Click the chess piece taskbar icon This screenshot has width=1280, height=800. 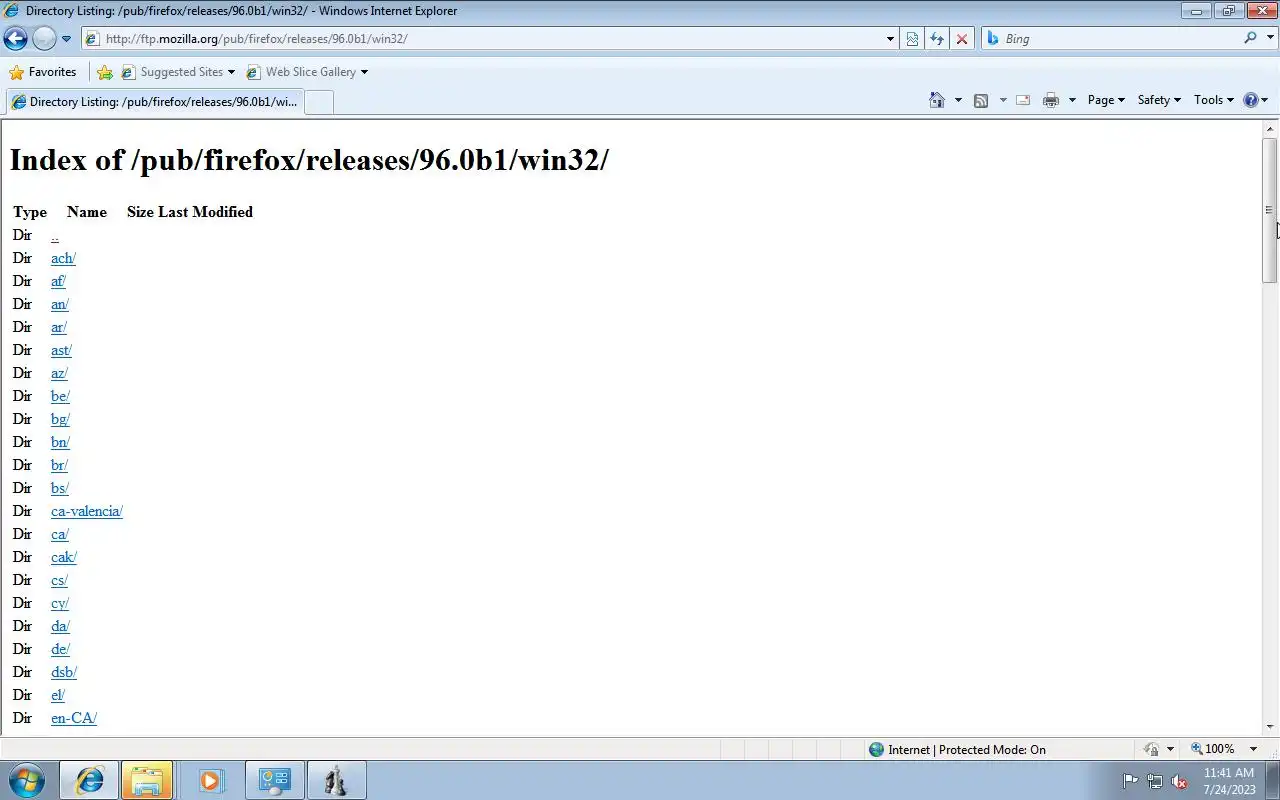[335, 780]
